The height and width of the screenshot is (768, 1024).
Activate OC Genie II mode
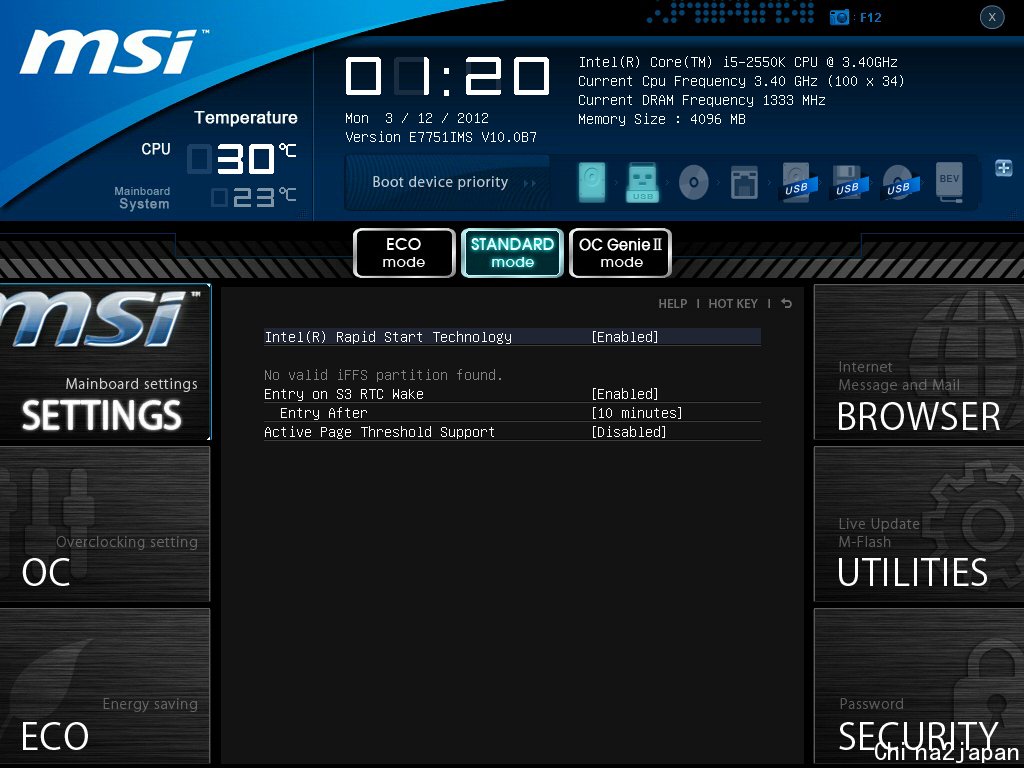click(x=620, y=253)
